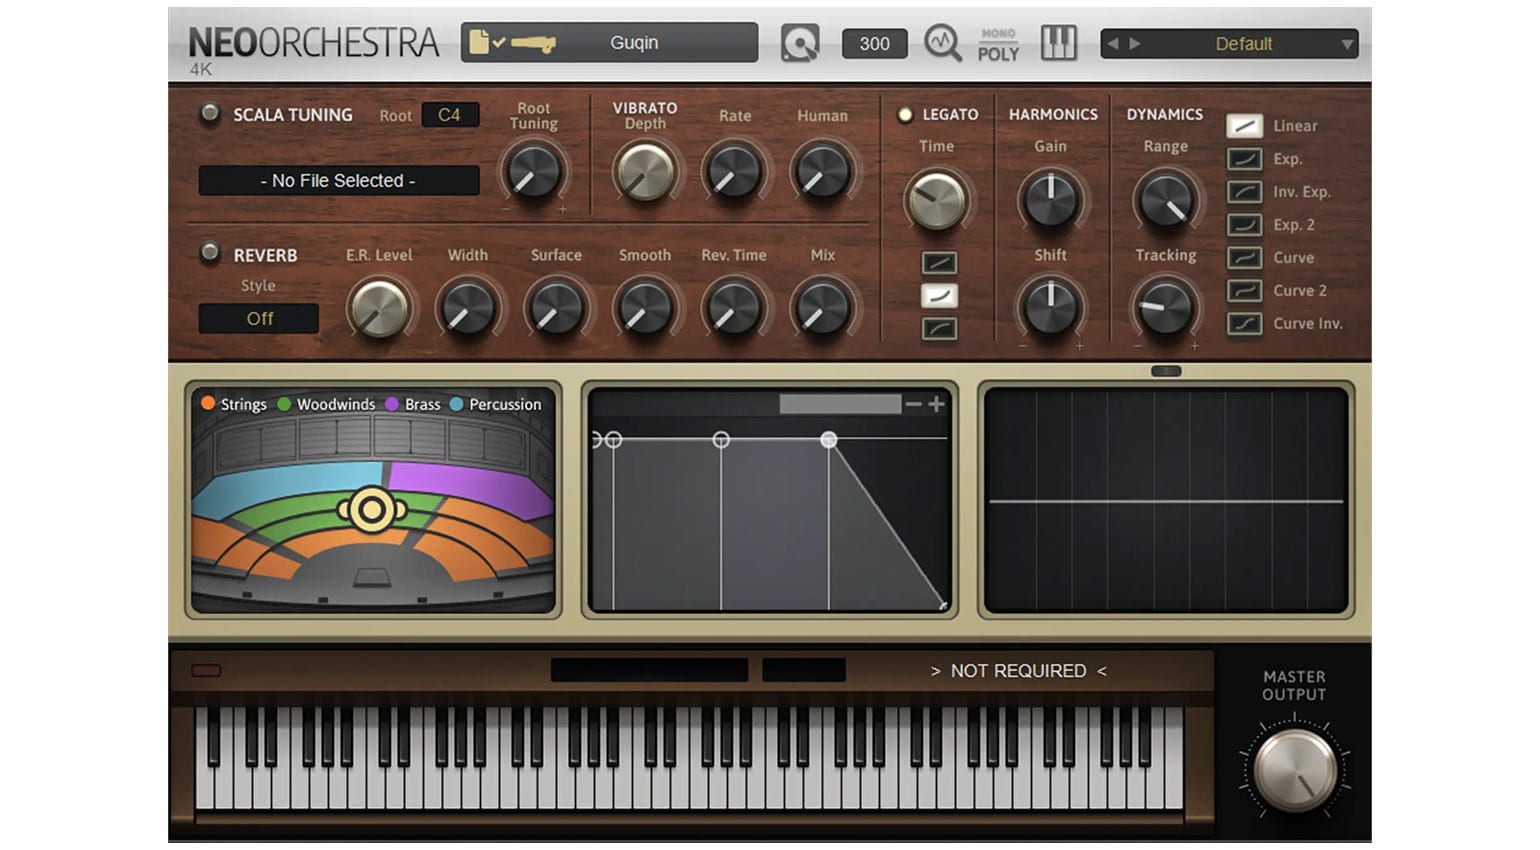The image size is (1540, 850).
Task: Click the Legato Time knob
Action: 936,200
